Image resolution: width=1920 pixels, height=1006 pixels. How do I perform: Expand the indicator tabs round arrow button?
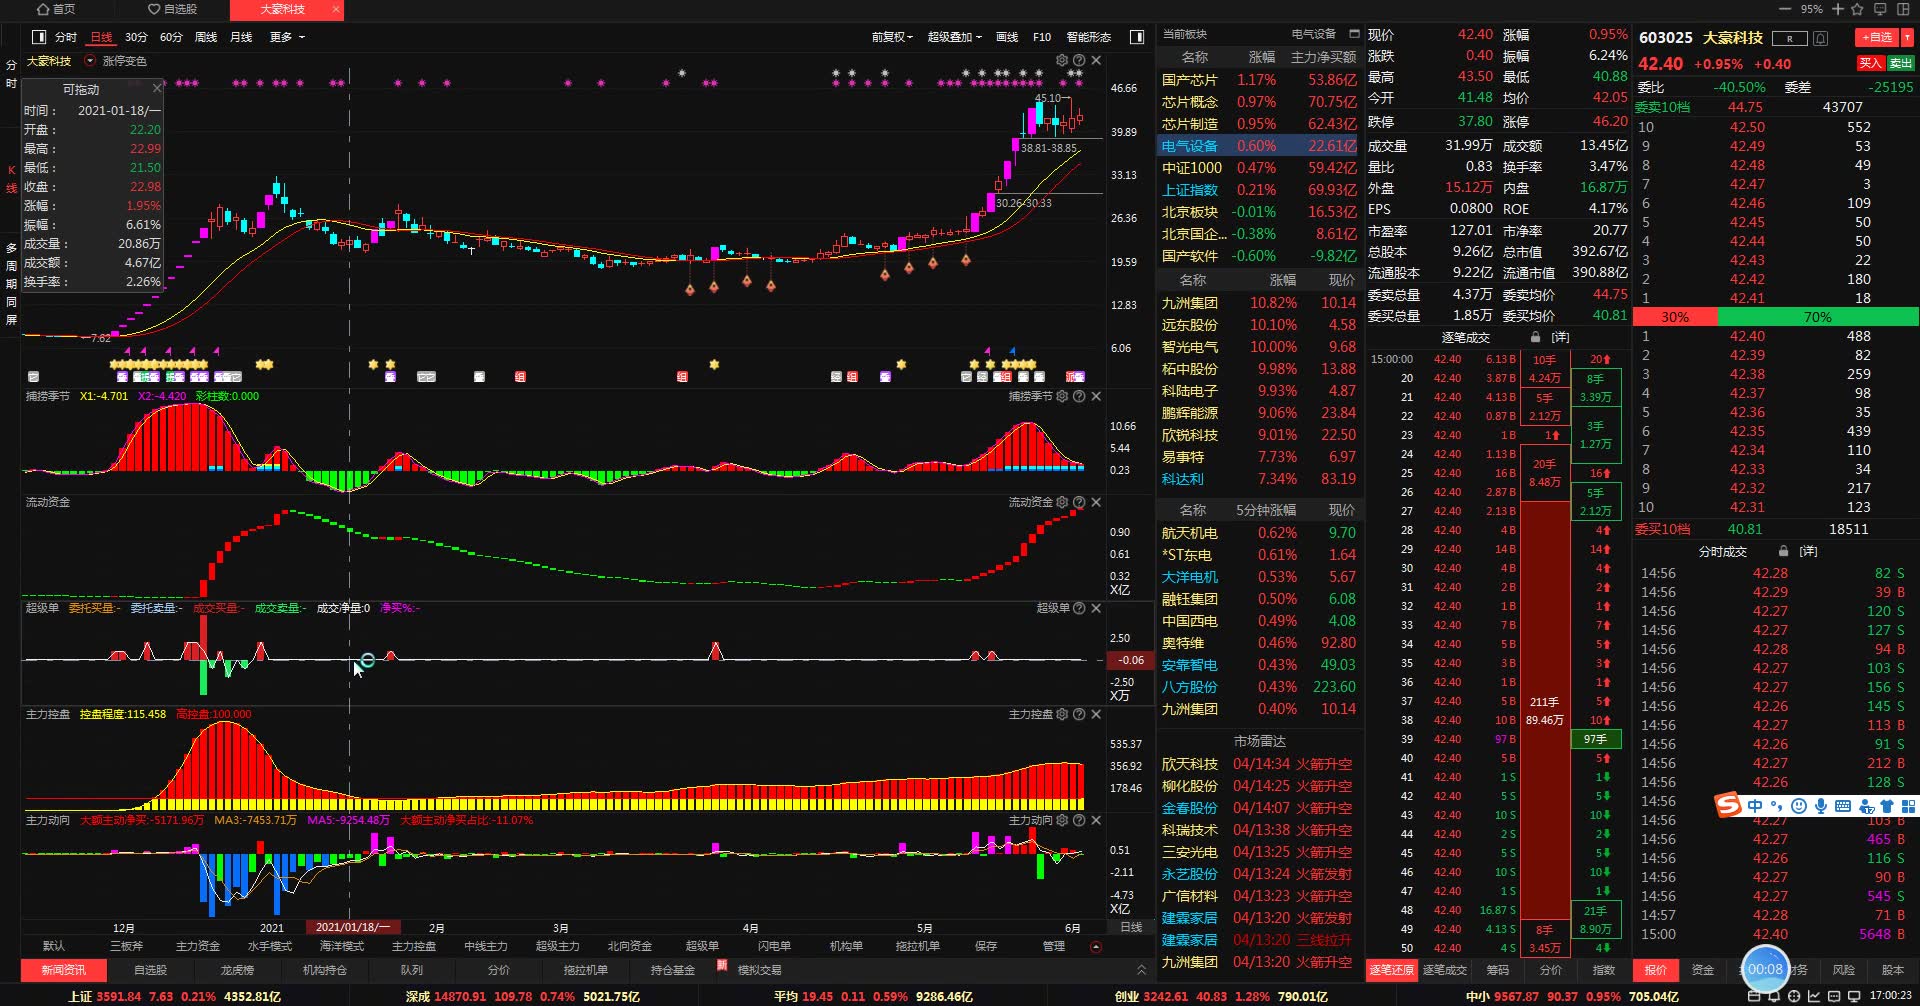coord(1096,946)
